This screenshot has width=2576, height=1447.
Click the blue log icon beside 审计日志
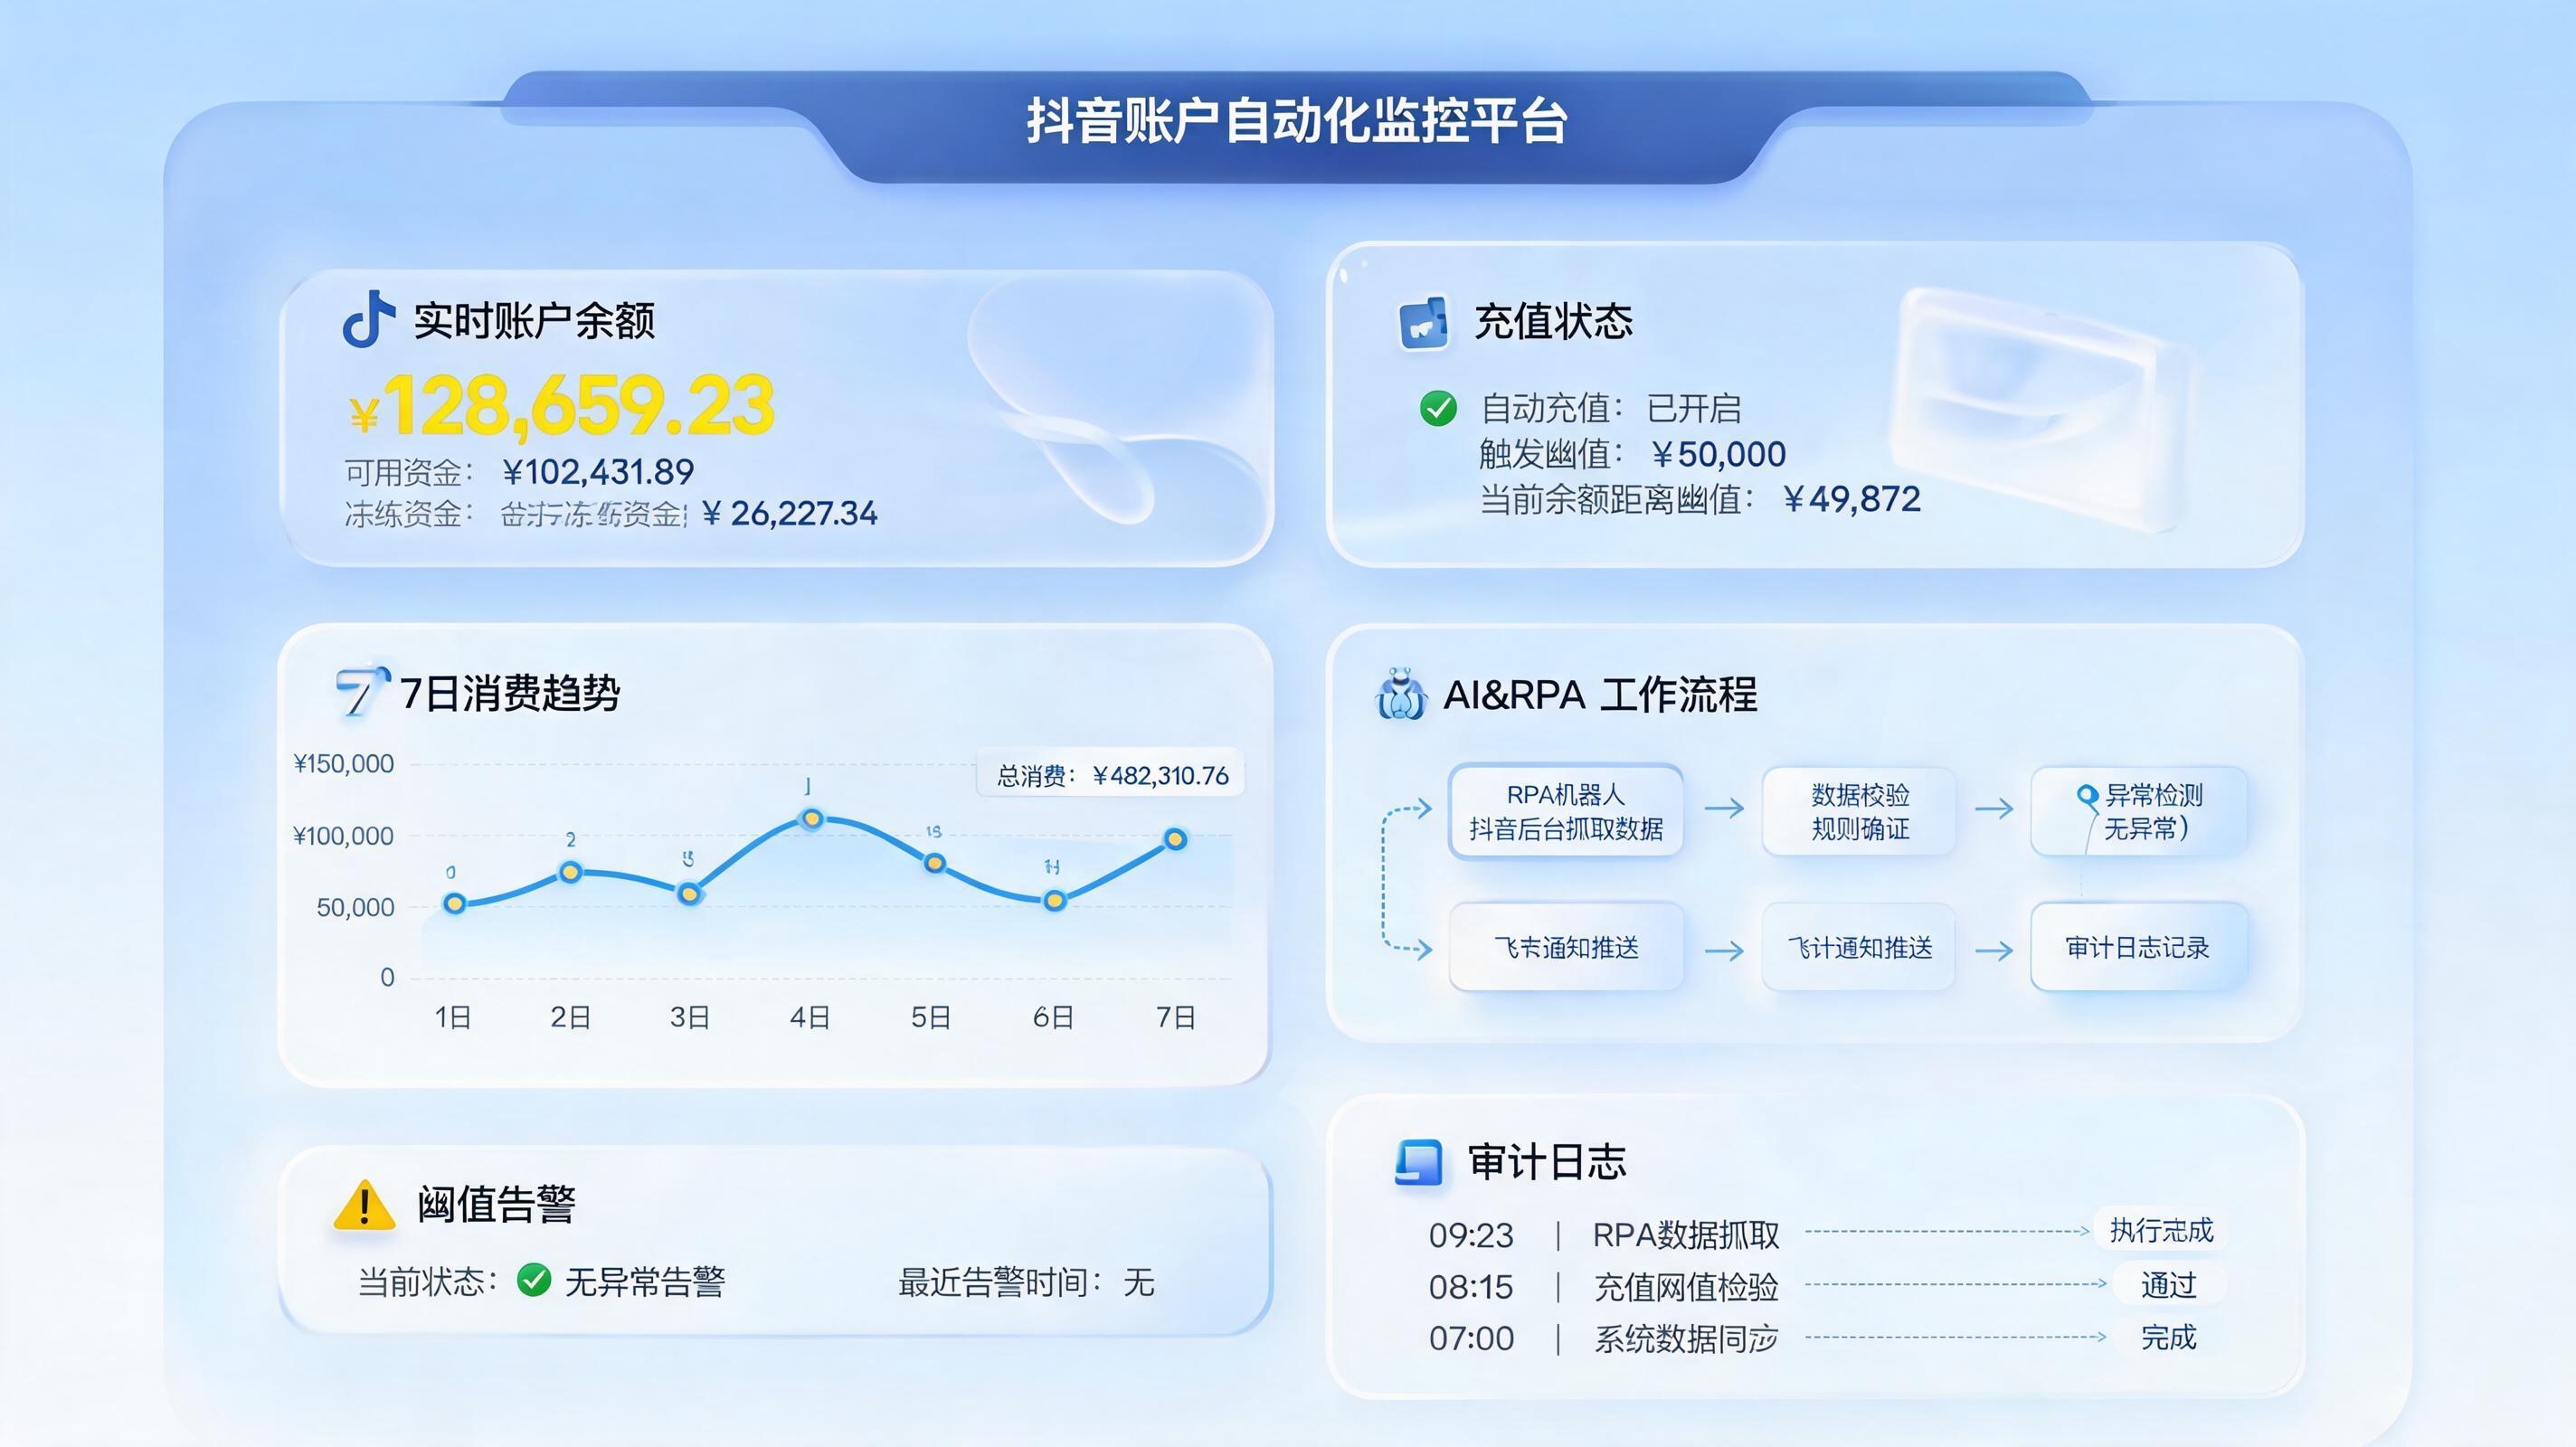(x=1418, y=1162)
